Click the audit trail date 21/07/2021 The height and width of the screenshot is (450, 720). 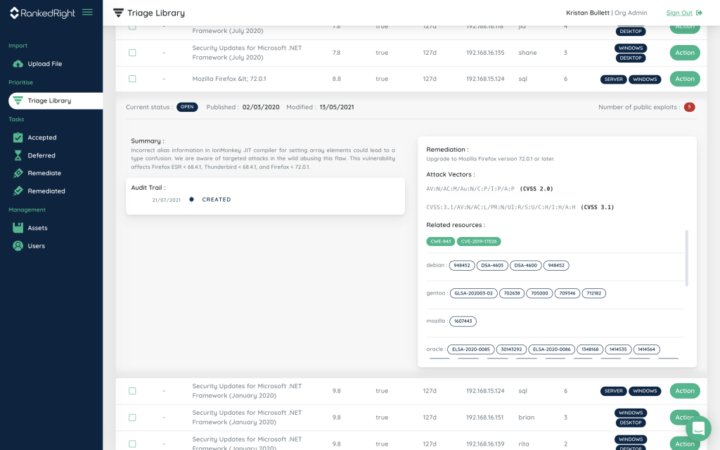point(166,200)
